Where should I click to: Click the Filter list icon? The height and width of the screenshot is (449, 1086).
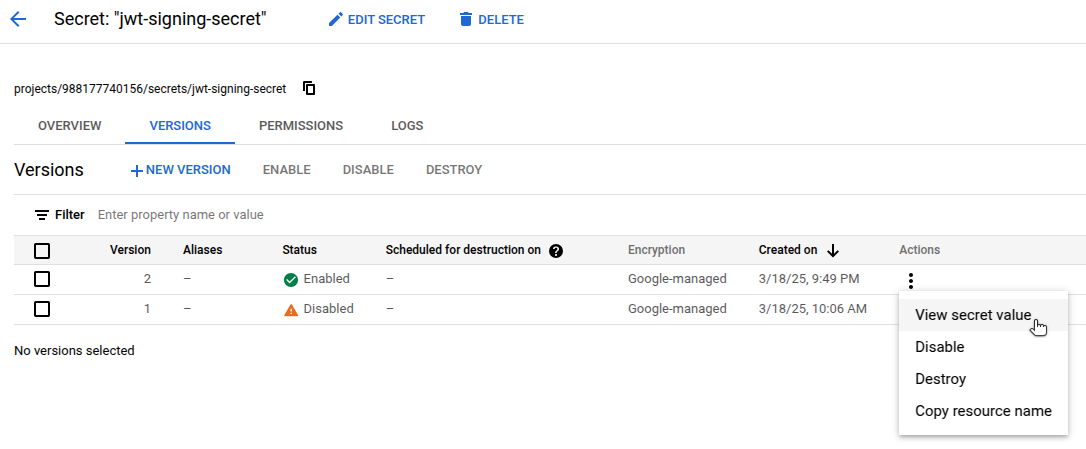(42, 215)
